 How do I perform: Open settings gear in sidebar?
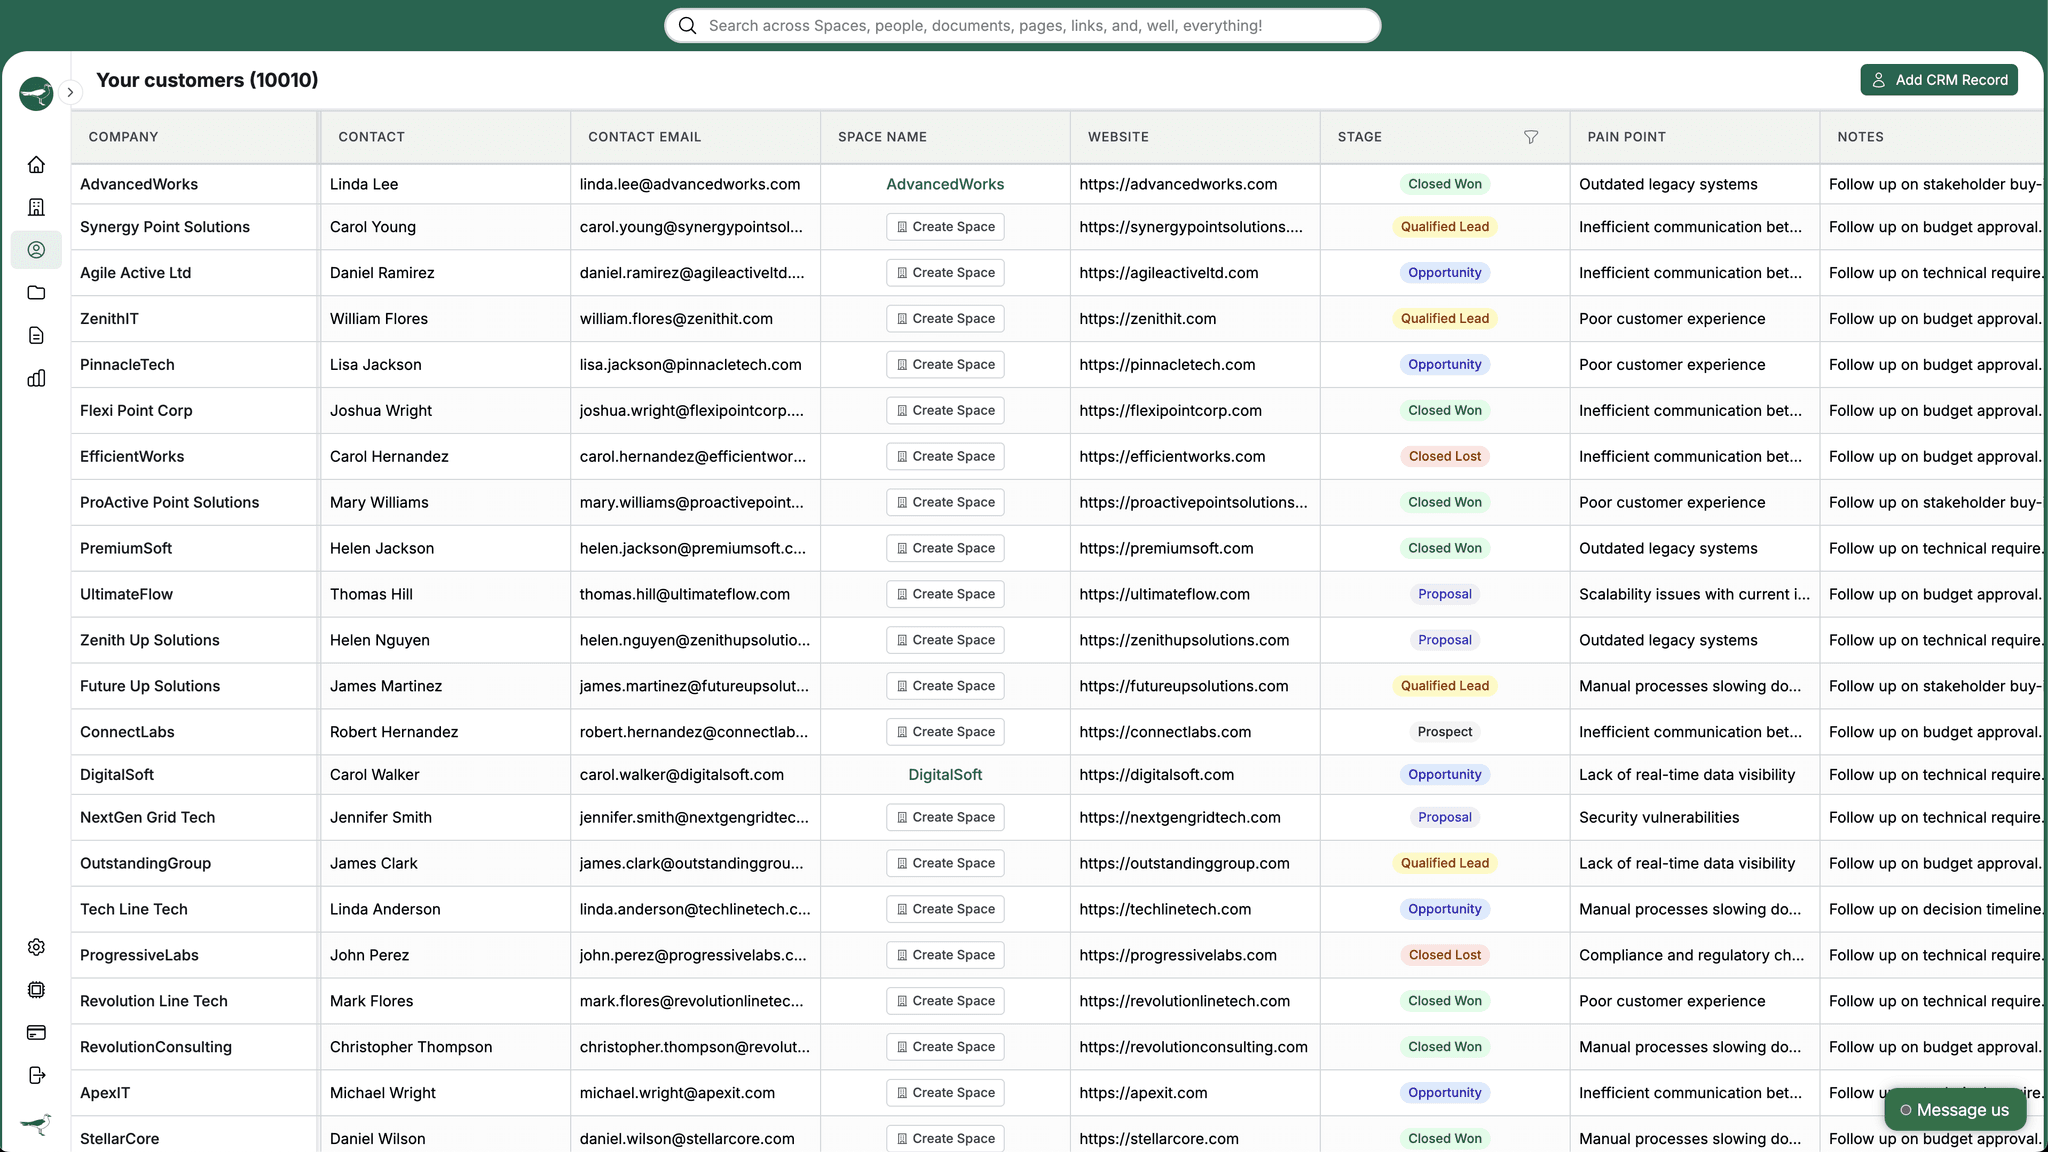(36, 947)
